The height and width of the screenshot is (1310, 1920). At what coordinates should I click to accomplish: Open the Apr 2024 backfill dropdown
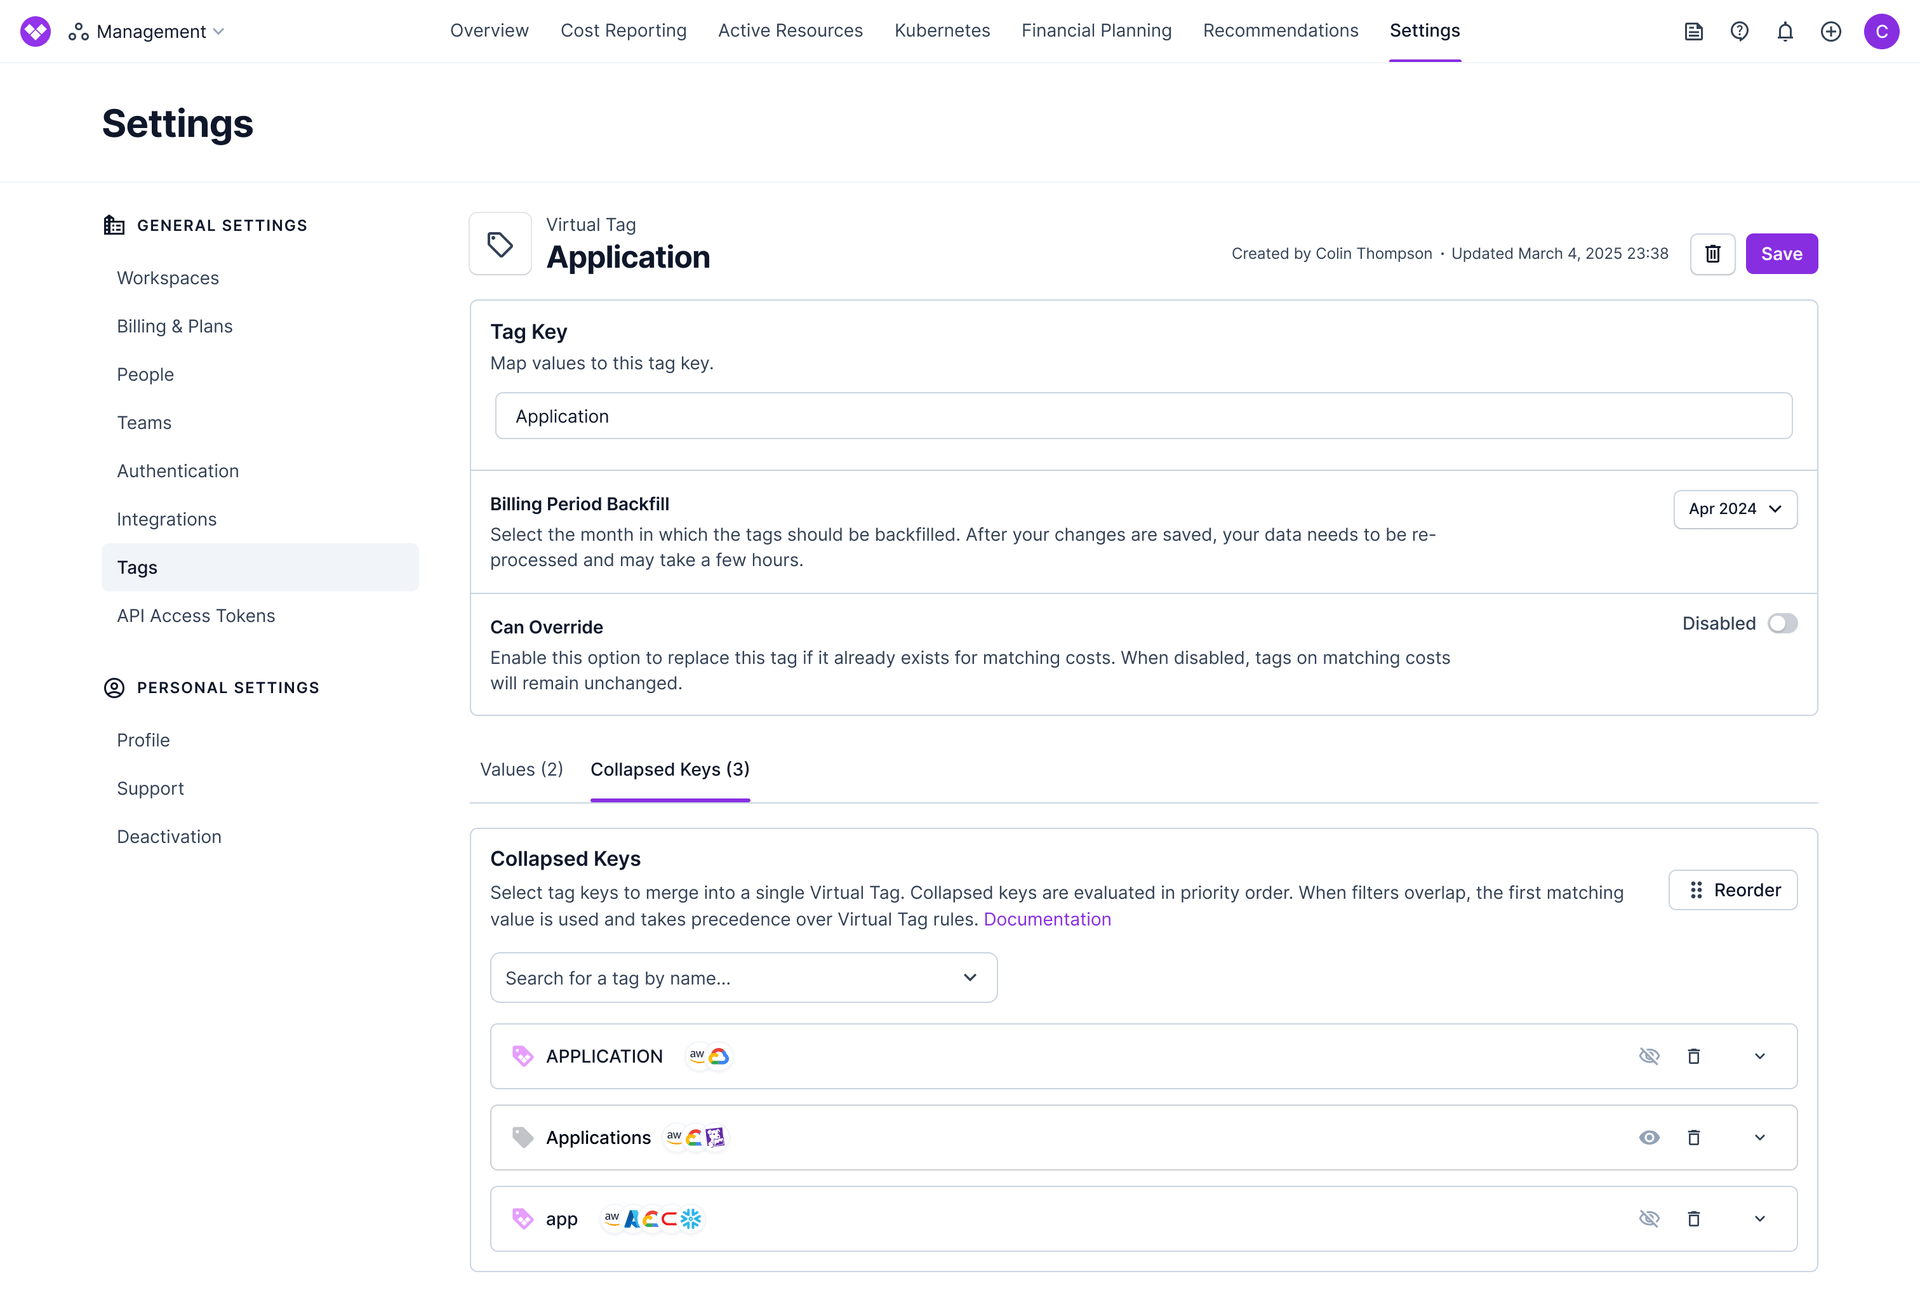pos(1734,509)
